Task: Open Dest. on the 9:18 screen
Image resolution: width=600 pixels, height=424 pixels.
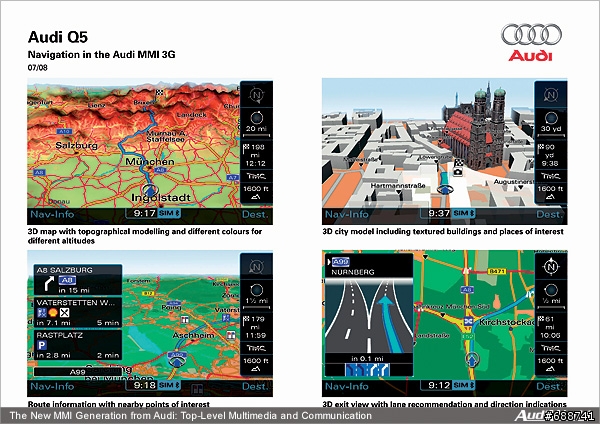Action: (x=255, y=386)
